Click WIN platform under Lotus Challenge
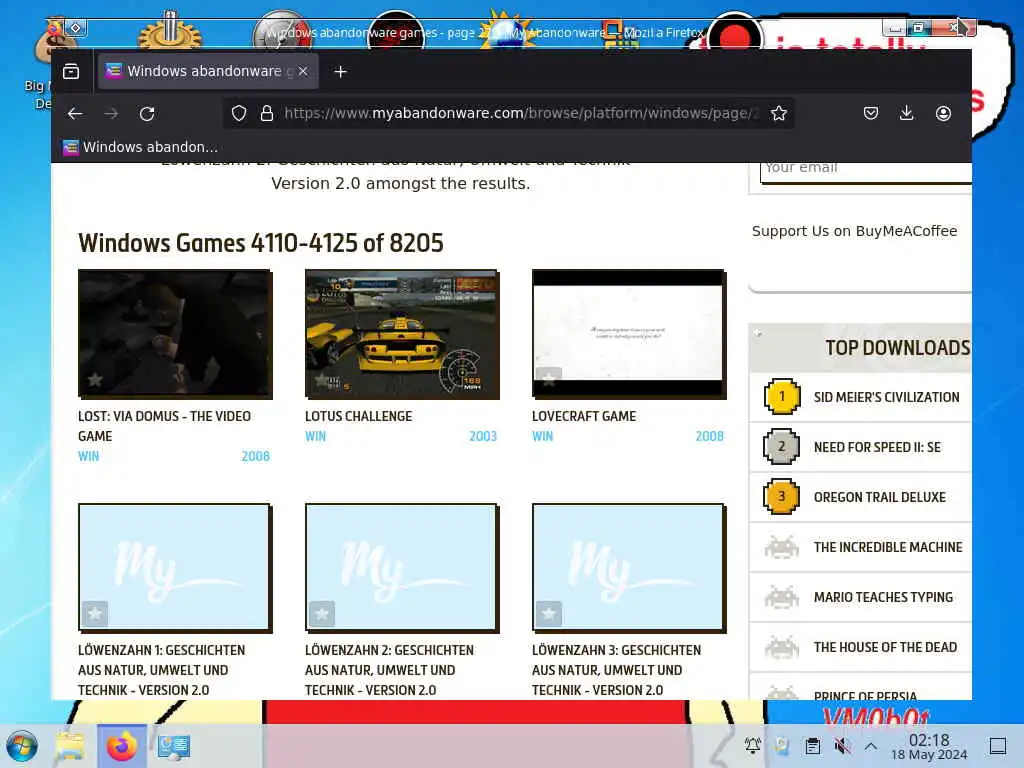The height and width of the screenshot is (768, 1024). [315, 436]
